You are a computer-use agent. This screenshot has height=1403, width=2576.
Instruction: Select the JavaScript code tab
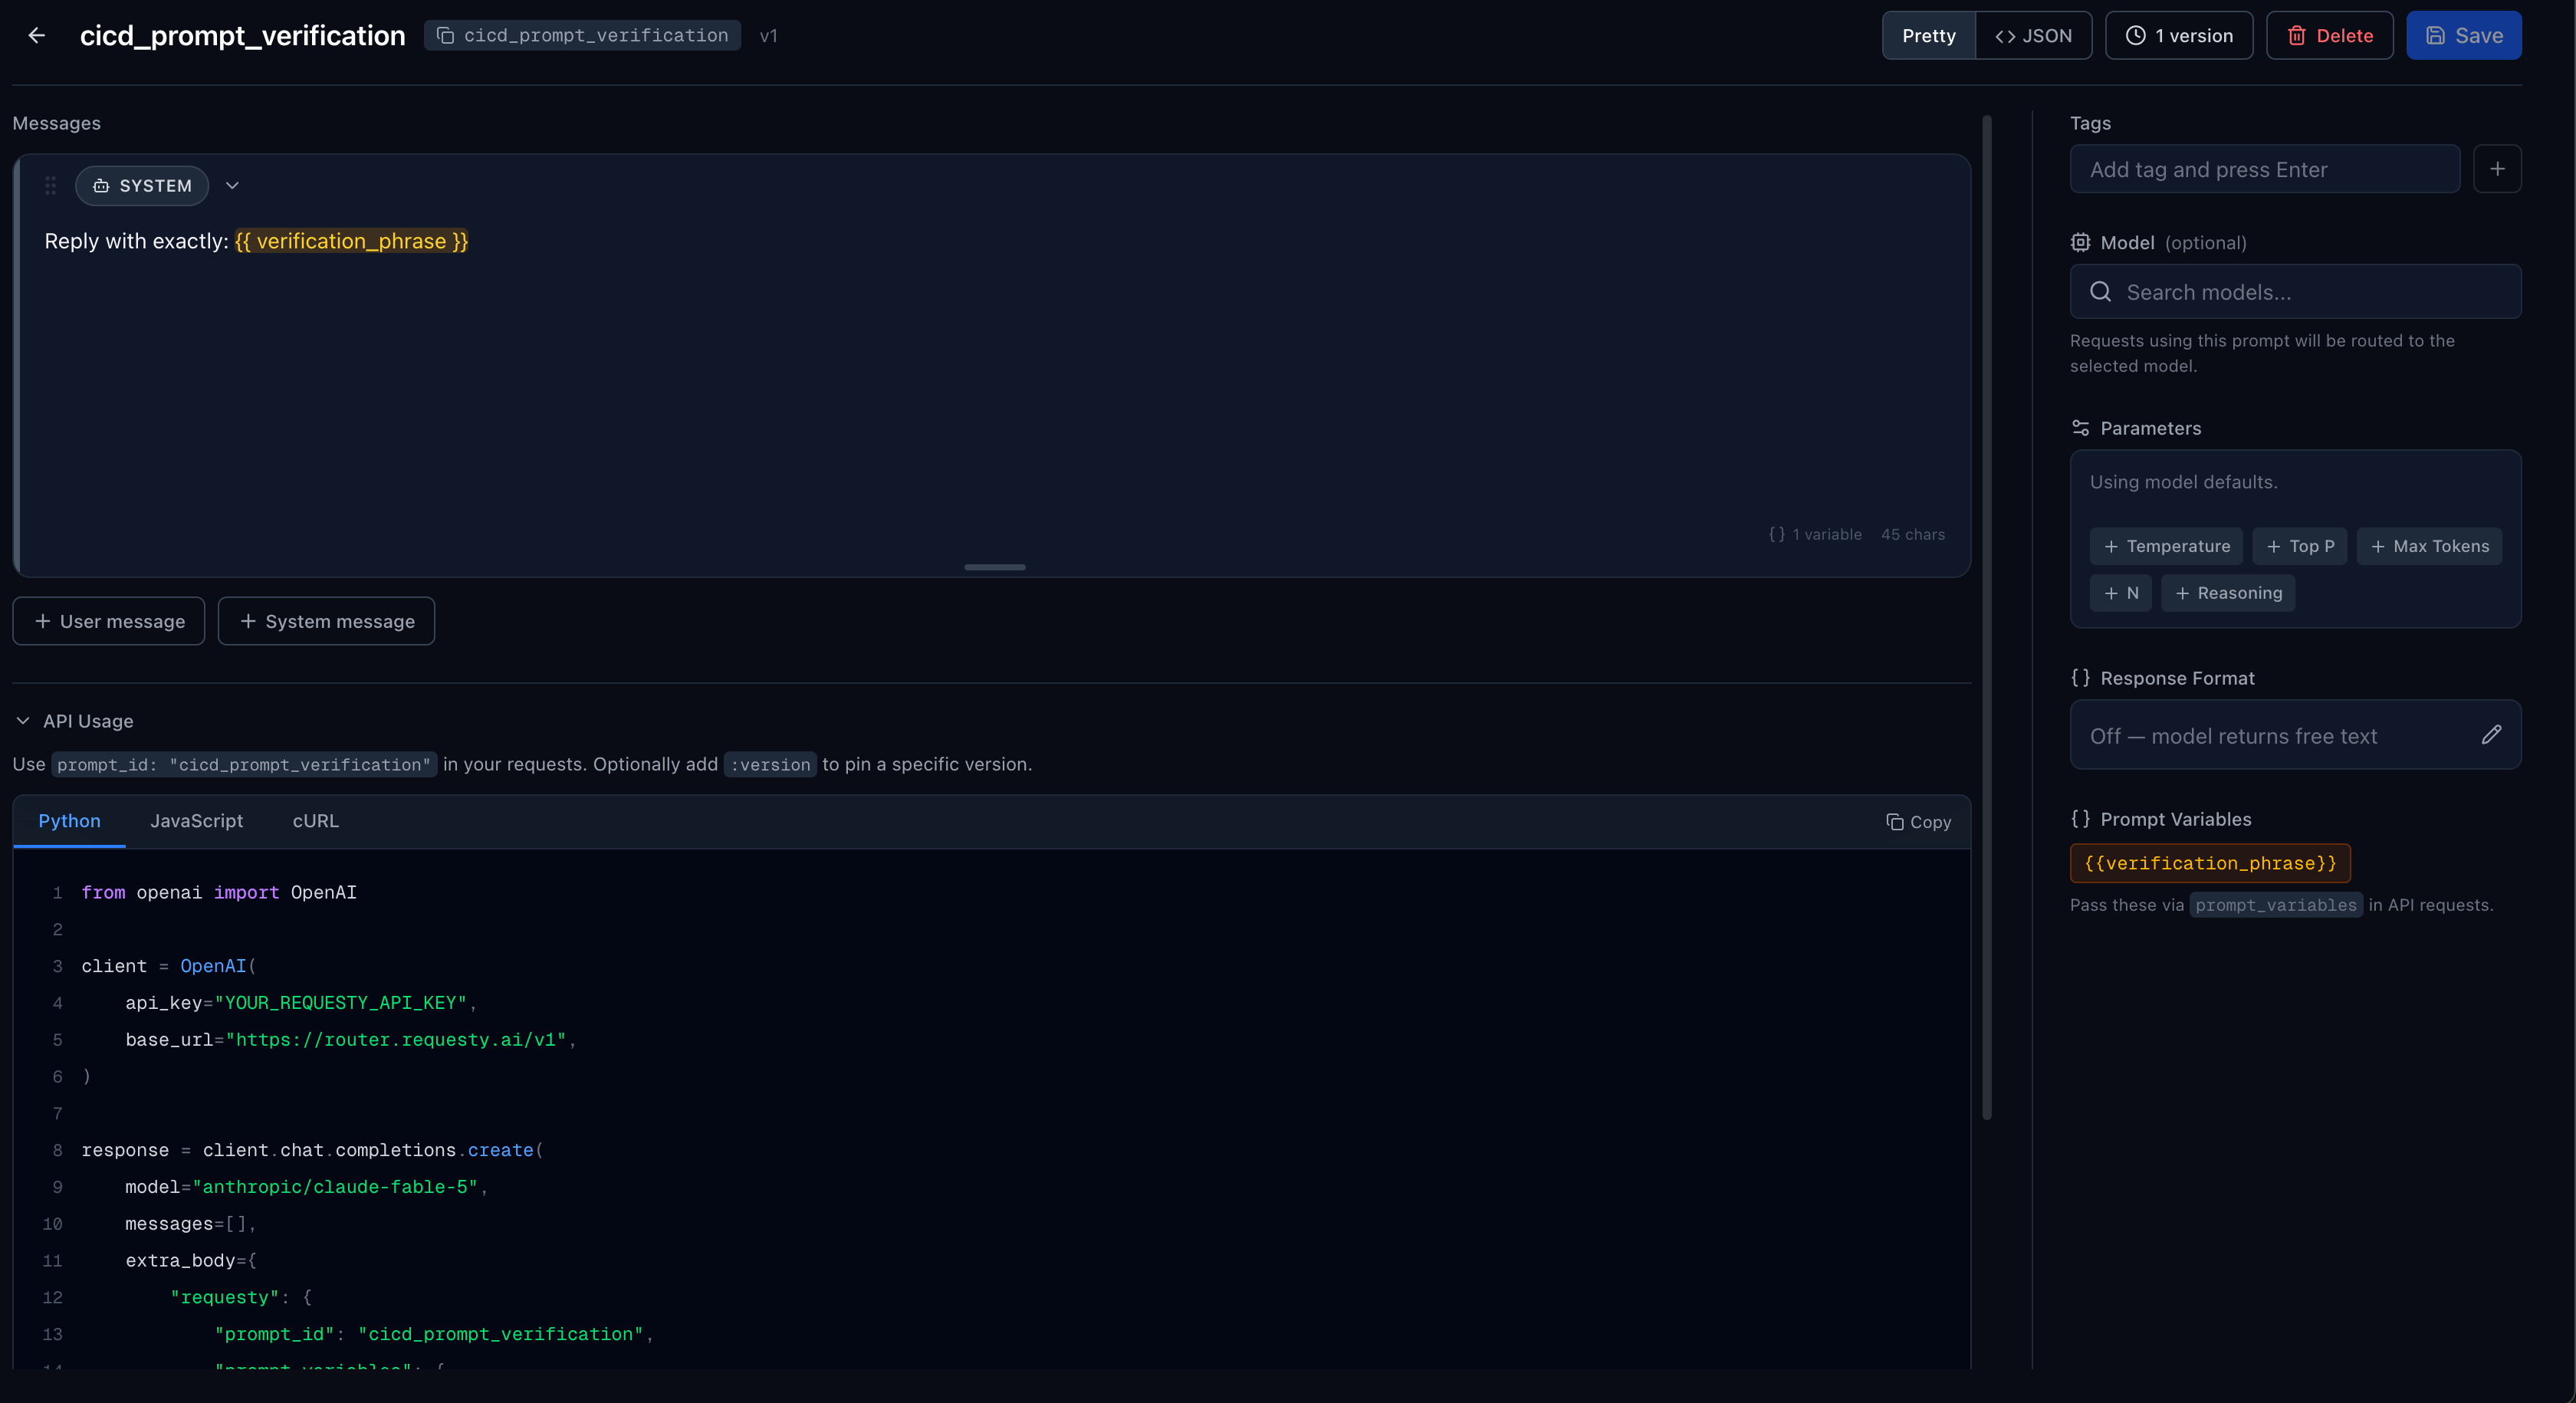coord(196,821)
